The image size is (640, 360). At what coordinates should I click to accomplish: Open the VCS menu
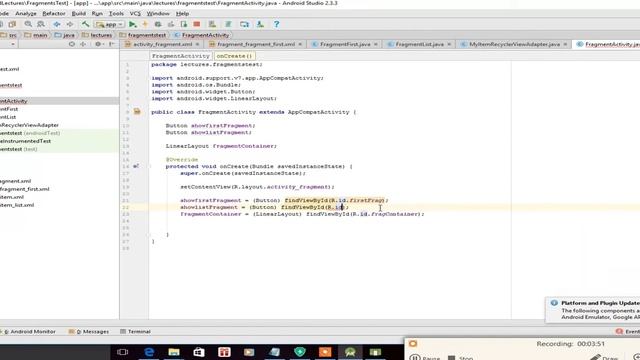(135, 13)
